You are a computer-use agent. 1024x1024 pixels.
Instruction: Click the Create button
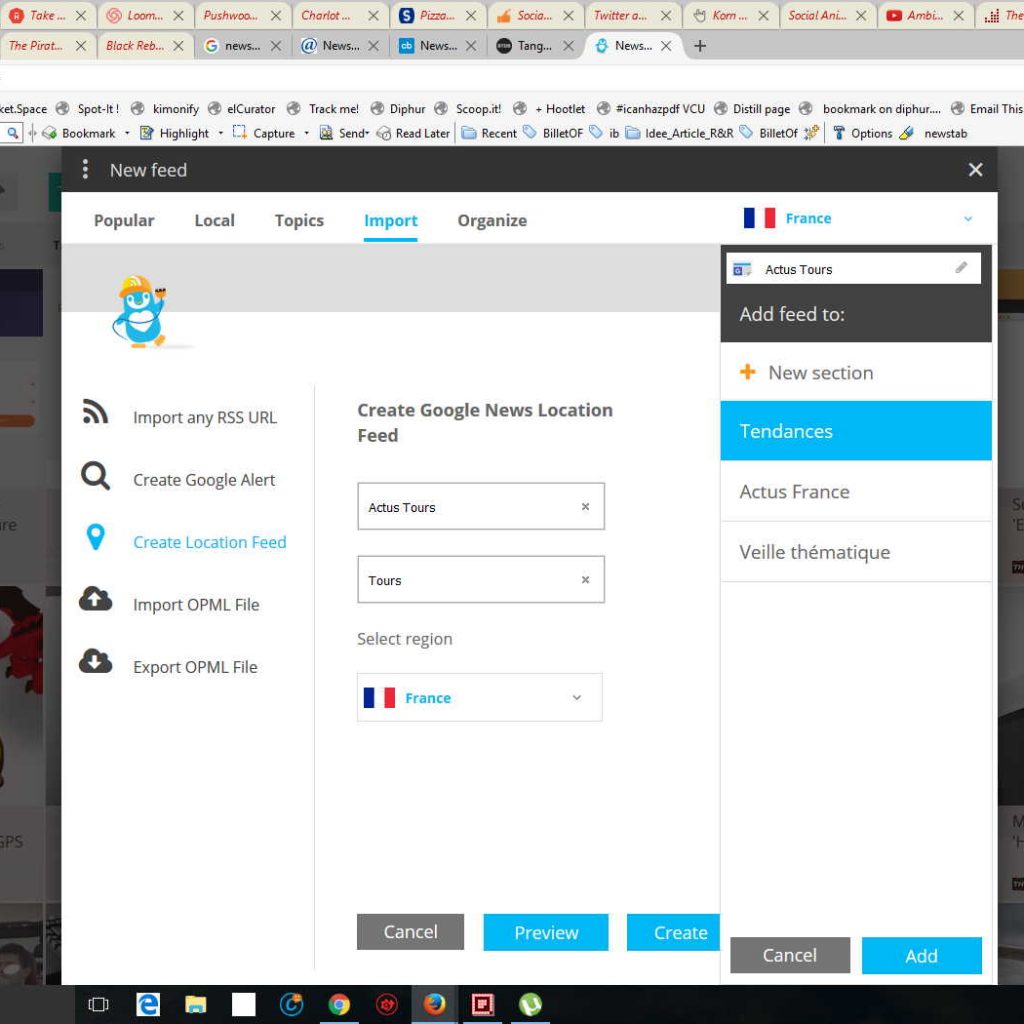pos(673,932)
